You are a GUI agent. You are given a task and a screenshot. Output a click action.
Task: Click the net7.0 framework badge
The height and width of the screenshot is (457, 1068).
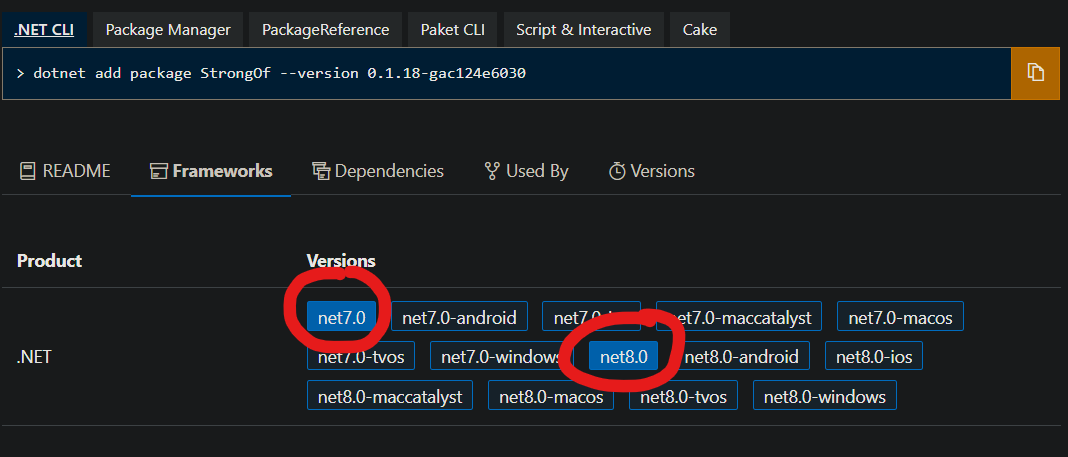tap(342, 317)
